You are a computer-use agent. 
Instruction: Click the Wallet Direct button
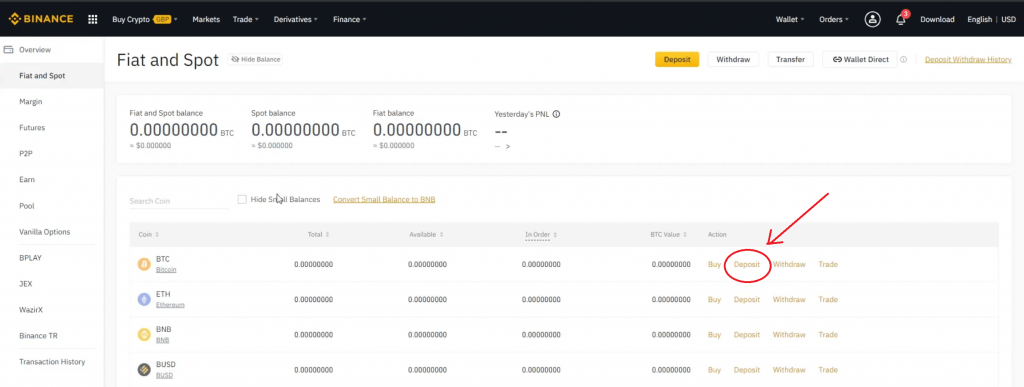click(860, 59)
